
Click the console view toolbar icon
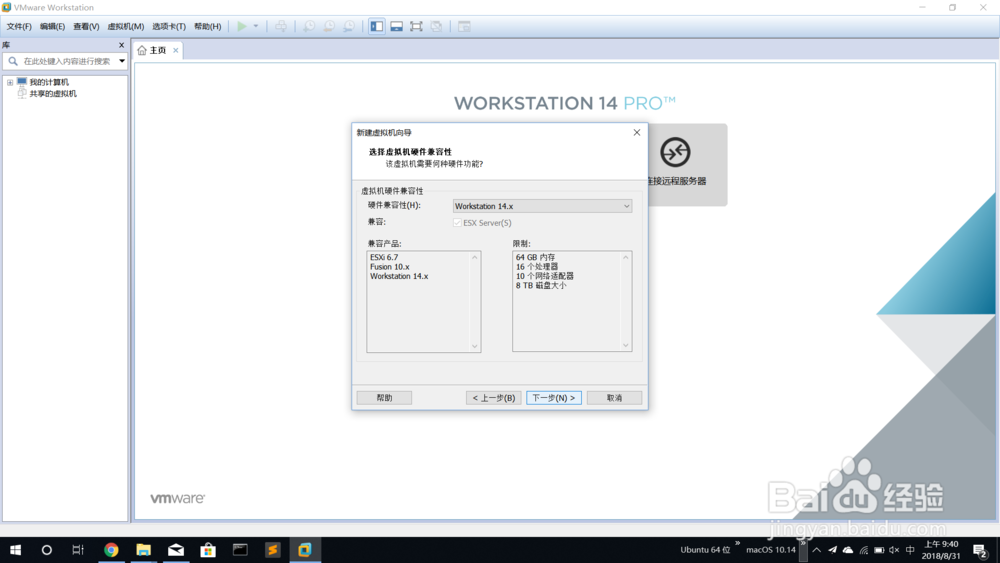click(464, 26)
